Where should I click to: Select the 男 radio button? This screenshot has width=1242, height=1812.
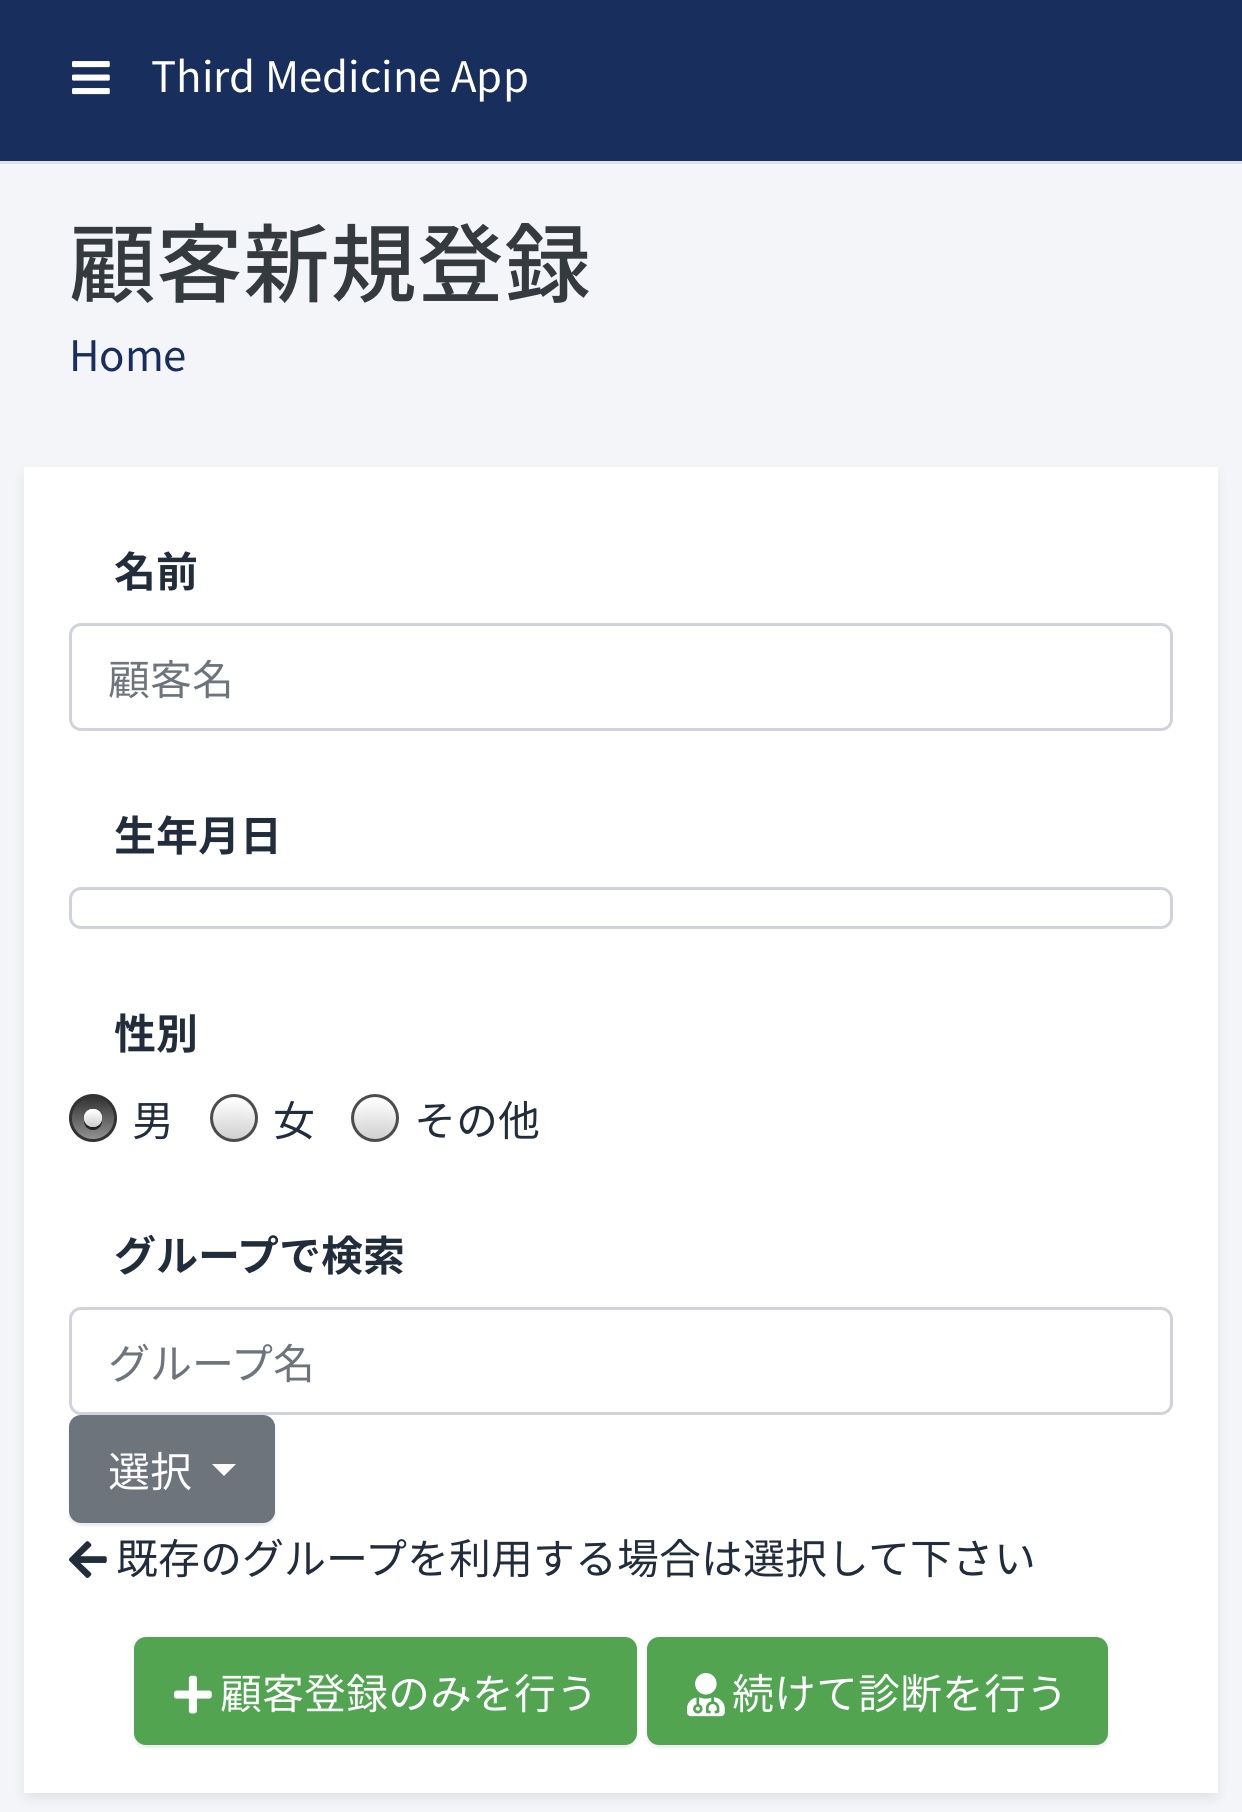coord(93,1118)
